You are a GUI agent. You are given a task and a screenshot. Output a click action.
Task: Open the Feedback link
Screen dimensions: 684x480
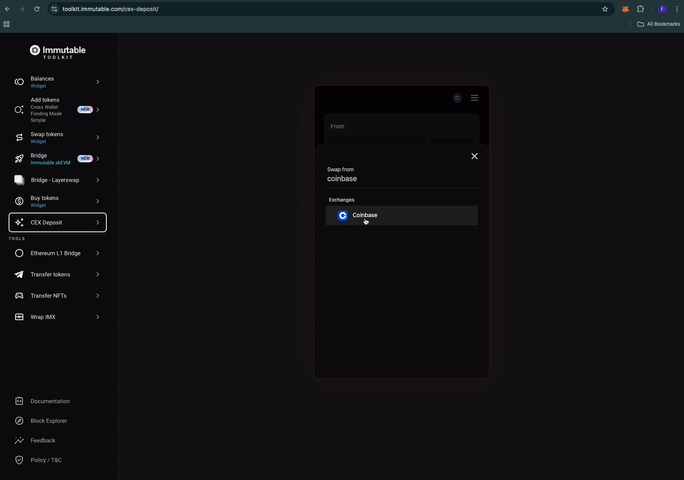click(43, 440)
